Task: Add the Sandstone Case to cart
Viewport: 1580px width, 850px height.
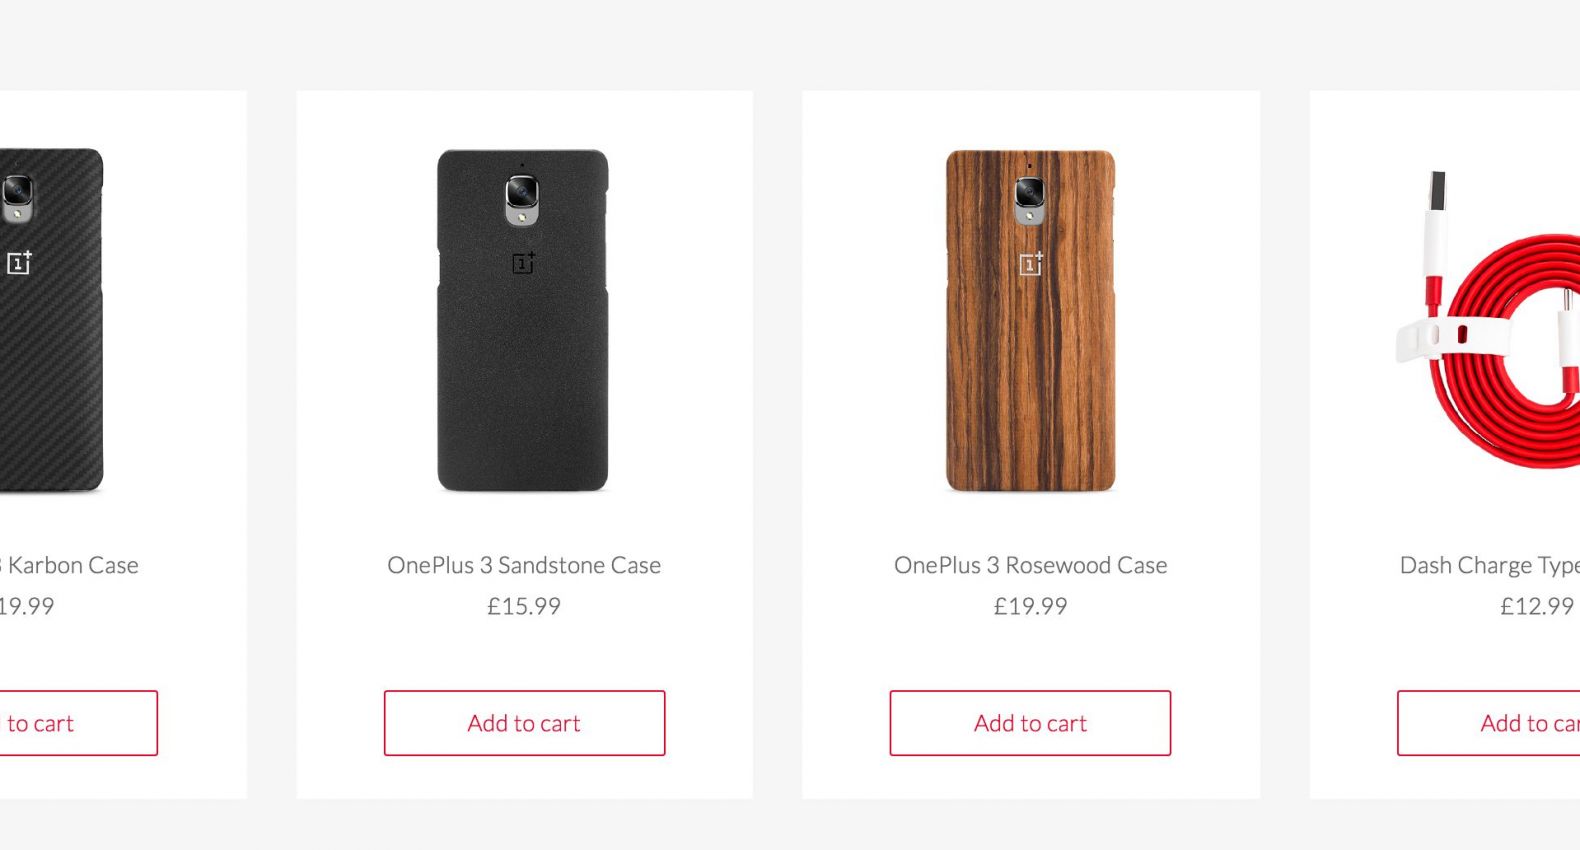Action: pos(524,723)
